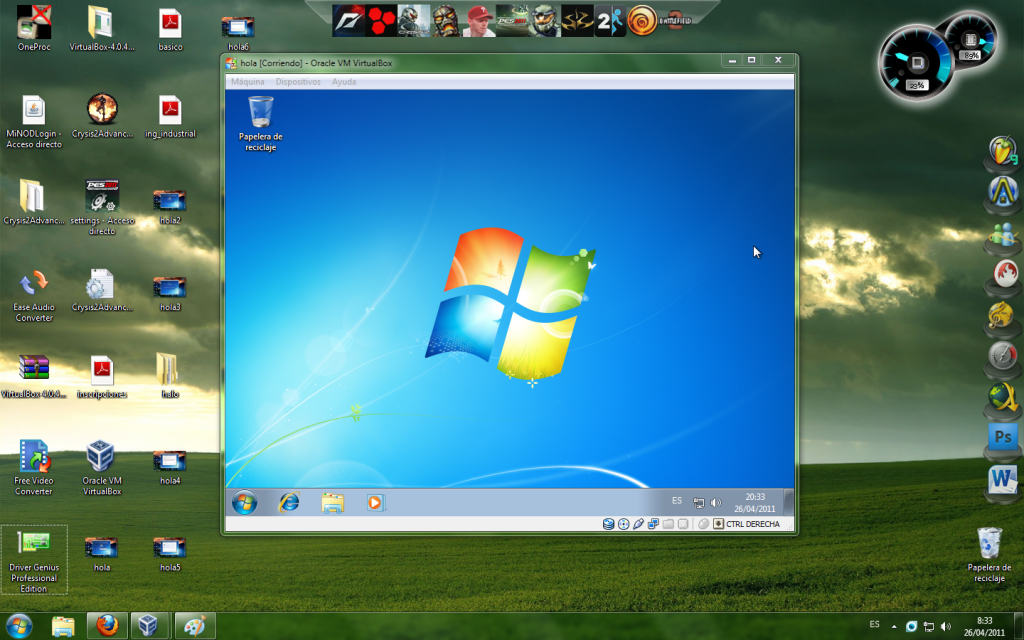Viewport: 1024px width, 640px height.
Task: Select the ing_industrial PDF on the desktop
Action: point(170,116)
